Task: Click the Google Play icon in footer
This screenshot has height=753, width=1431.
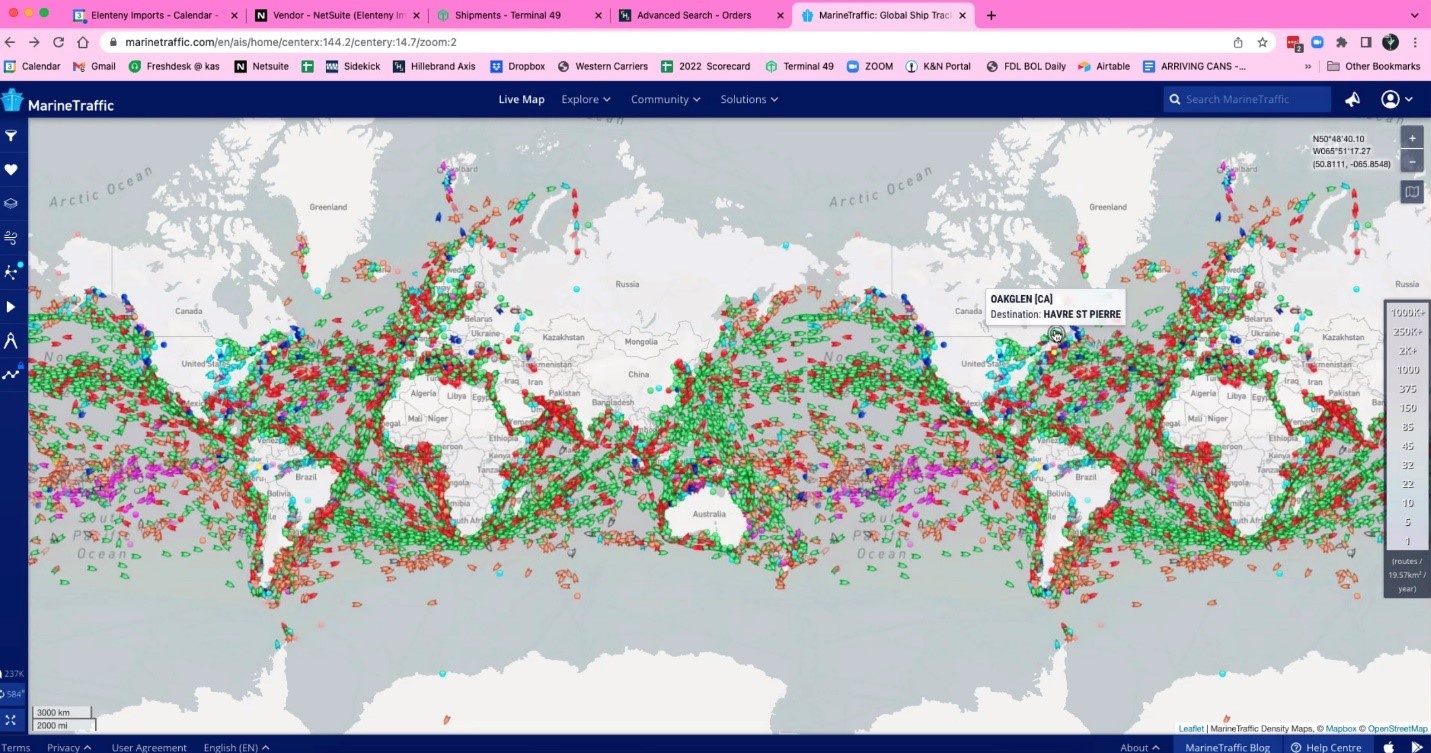Action: pos(1416,747)
